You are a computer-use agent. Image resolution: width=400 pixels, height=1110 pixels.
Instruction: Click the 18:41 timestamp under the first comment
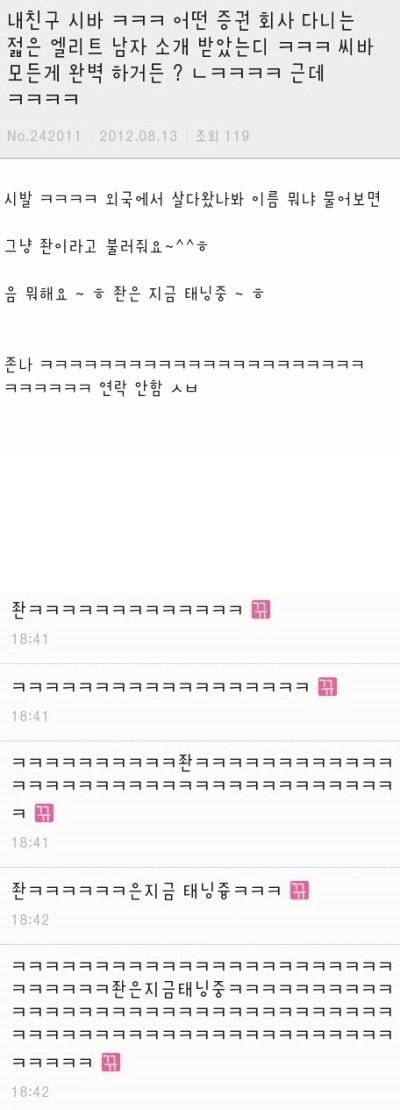tap(30, 639)
